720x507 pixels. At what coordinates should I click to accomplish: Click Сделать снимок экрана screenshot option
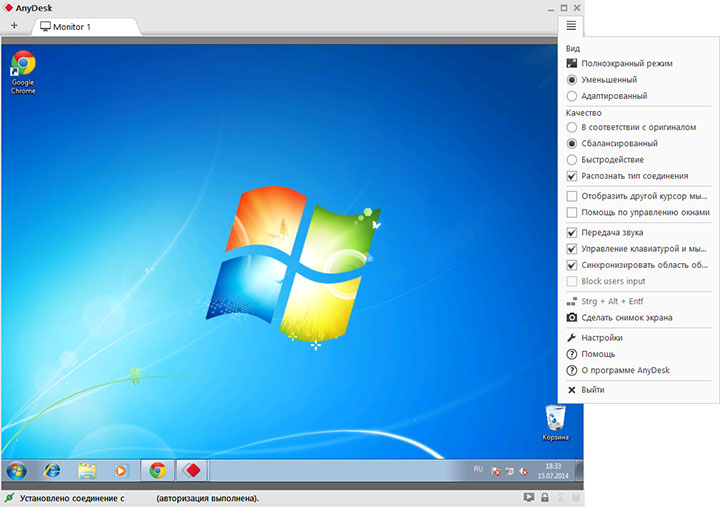tap(626, 317)
